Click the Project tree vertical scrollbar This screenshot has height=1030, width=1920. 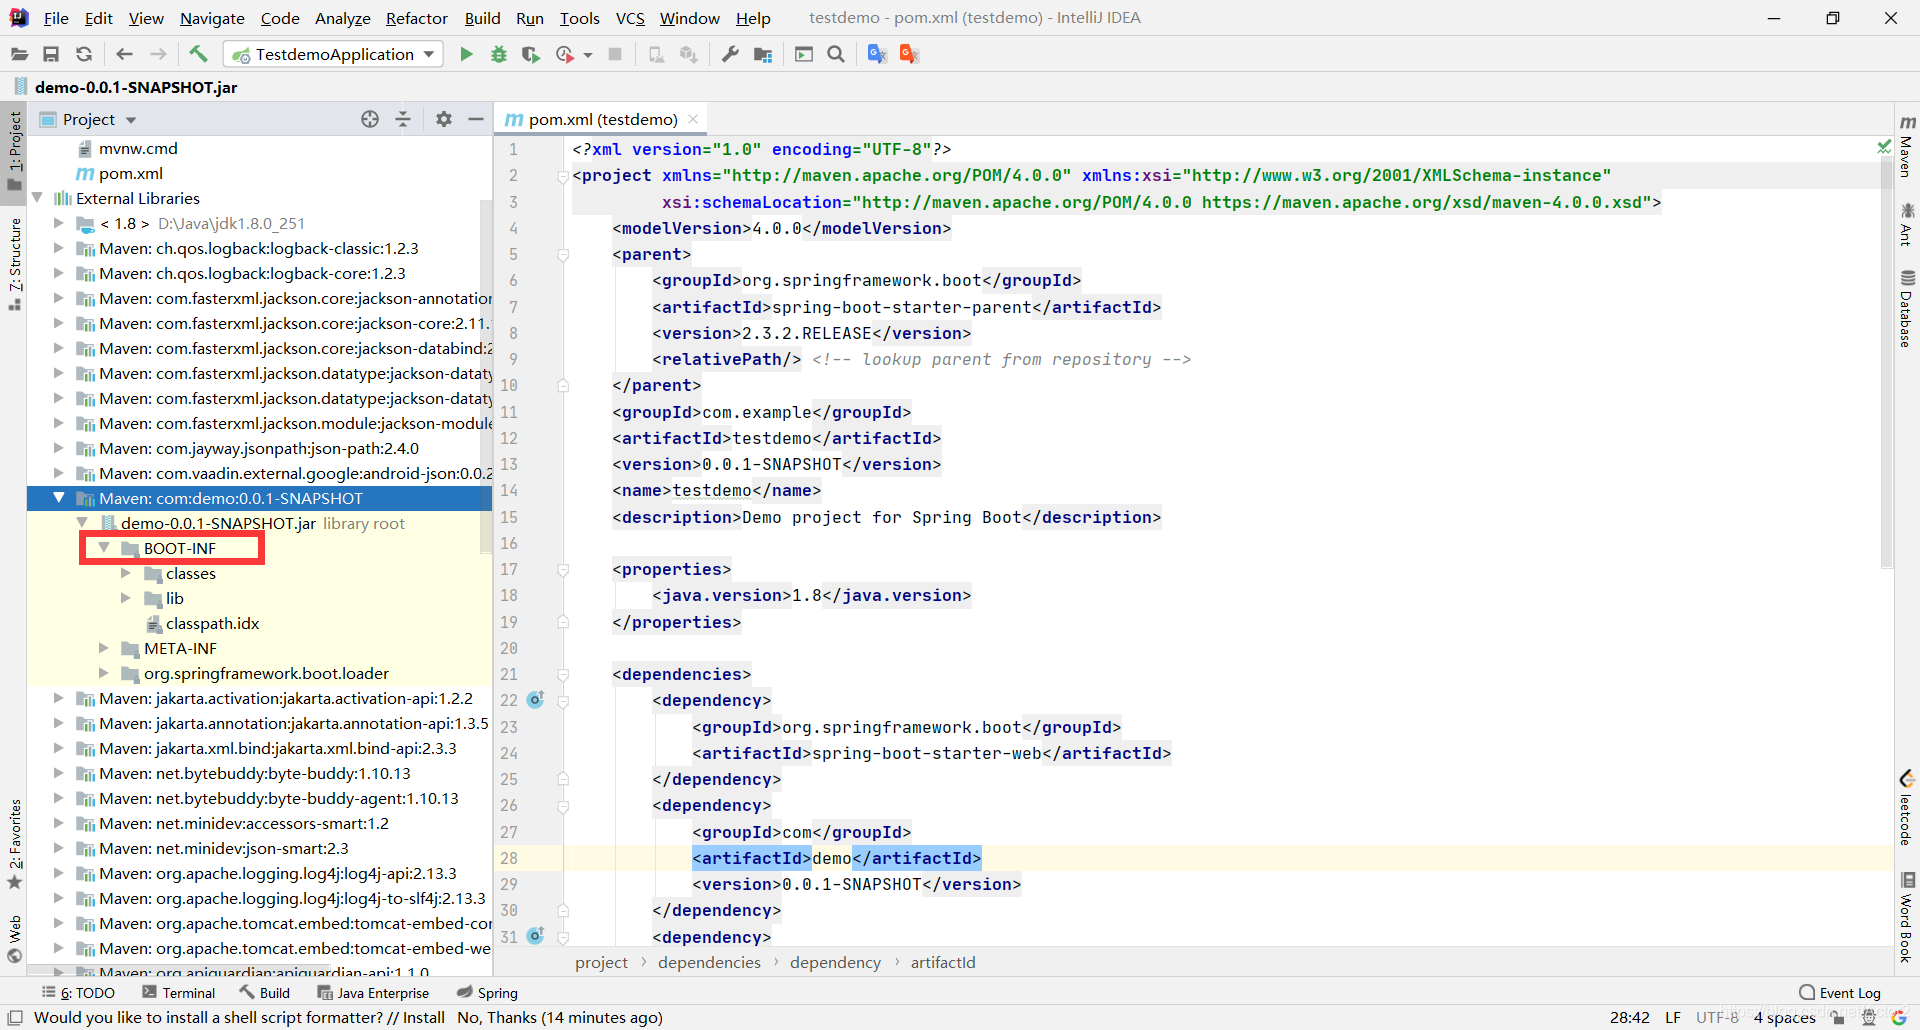pyautogui.click(x=486, y=375)
